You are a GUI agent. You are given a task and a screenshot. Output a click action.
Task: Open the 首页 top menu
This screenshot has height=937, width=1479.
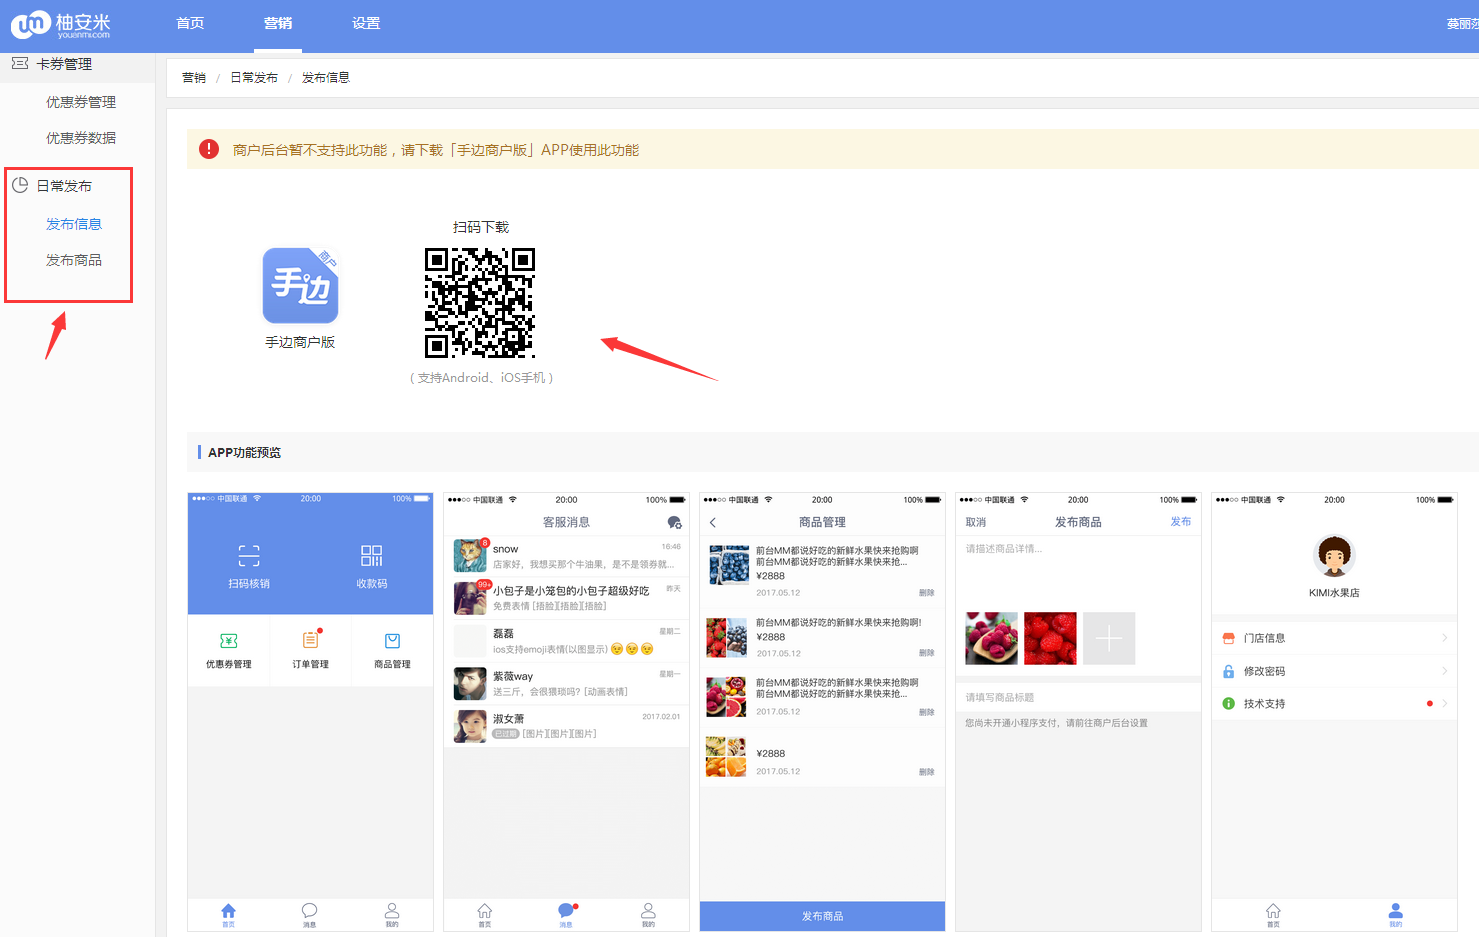coord(190,23)
